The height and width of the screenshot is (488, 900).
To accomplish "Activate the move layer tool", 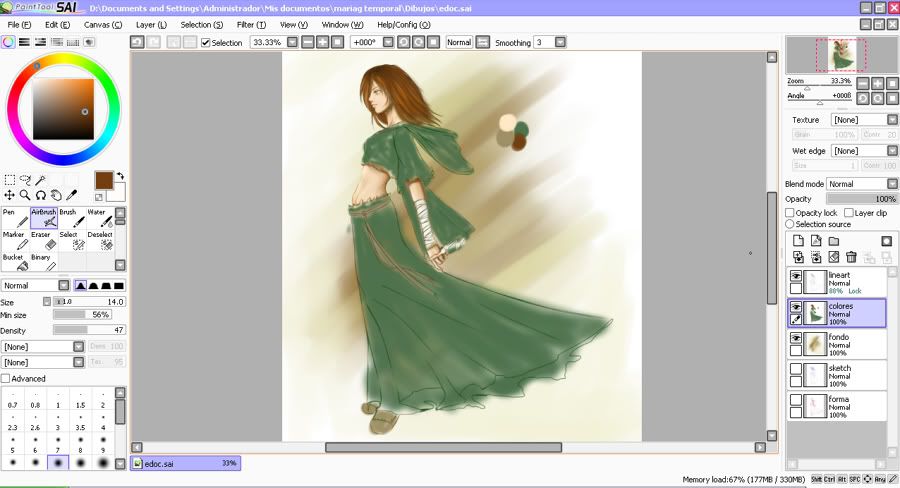I will 10,195.
